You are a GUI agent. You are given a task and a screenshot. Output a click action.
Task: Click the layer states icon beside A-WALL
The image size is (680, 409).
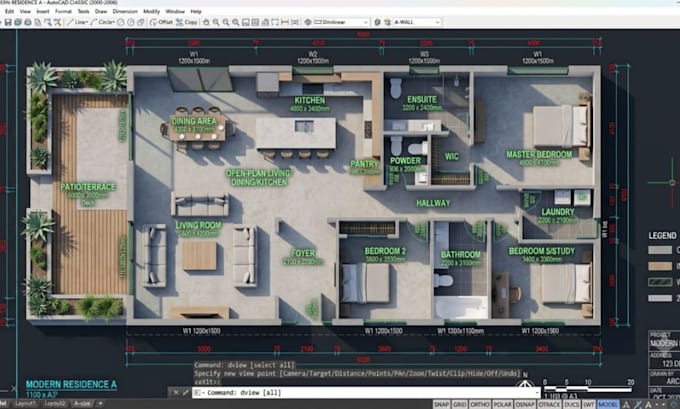coord(387,22)
